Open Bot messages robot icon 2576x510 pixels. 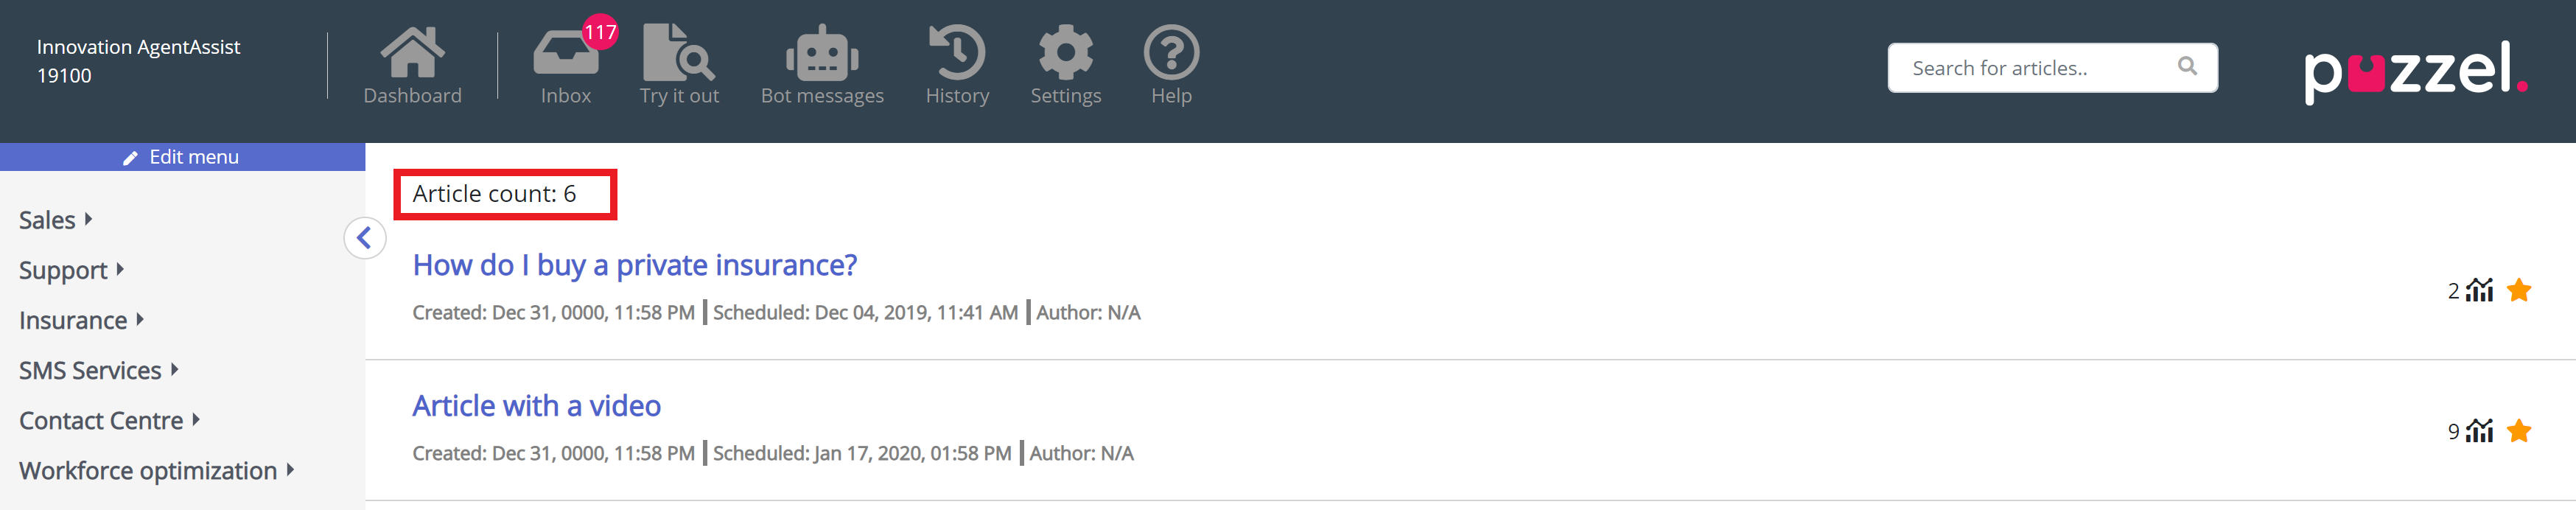click(822, 54)
